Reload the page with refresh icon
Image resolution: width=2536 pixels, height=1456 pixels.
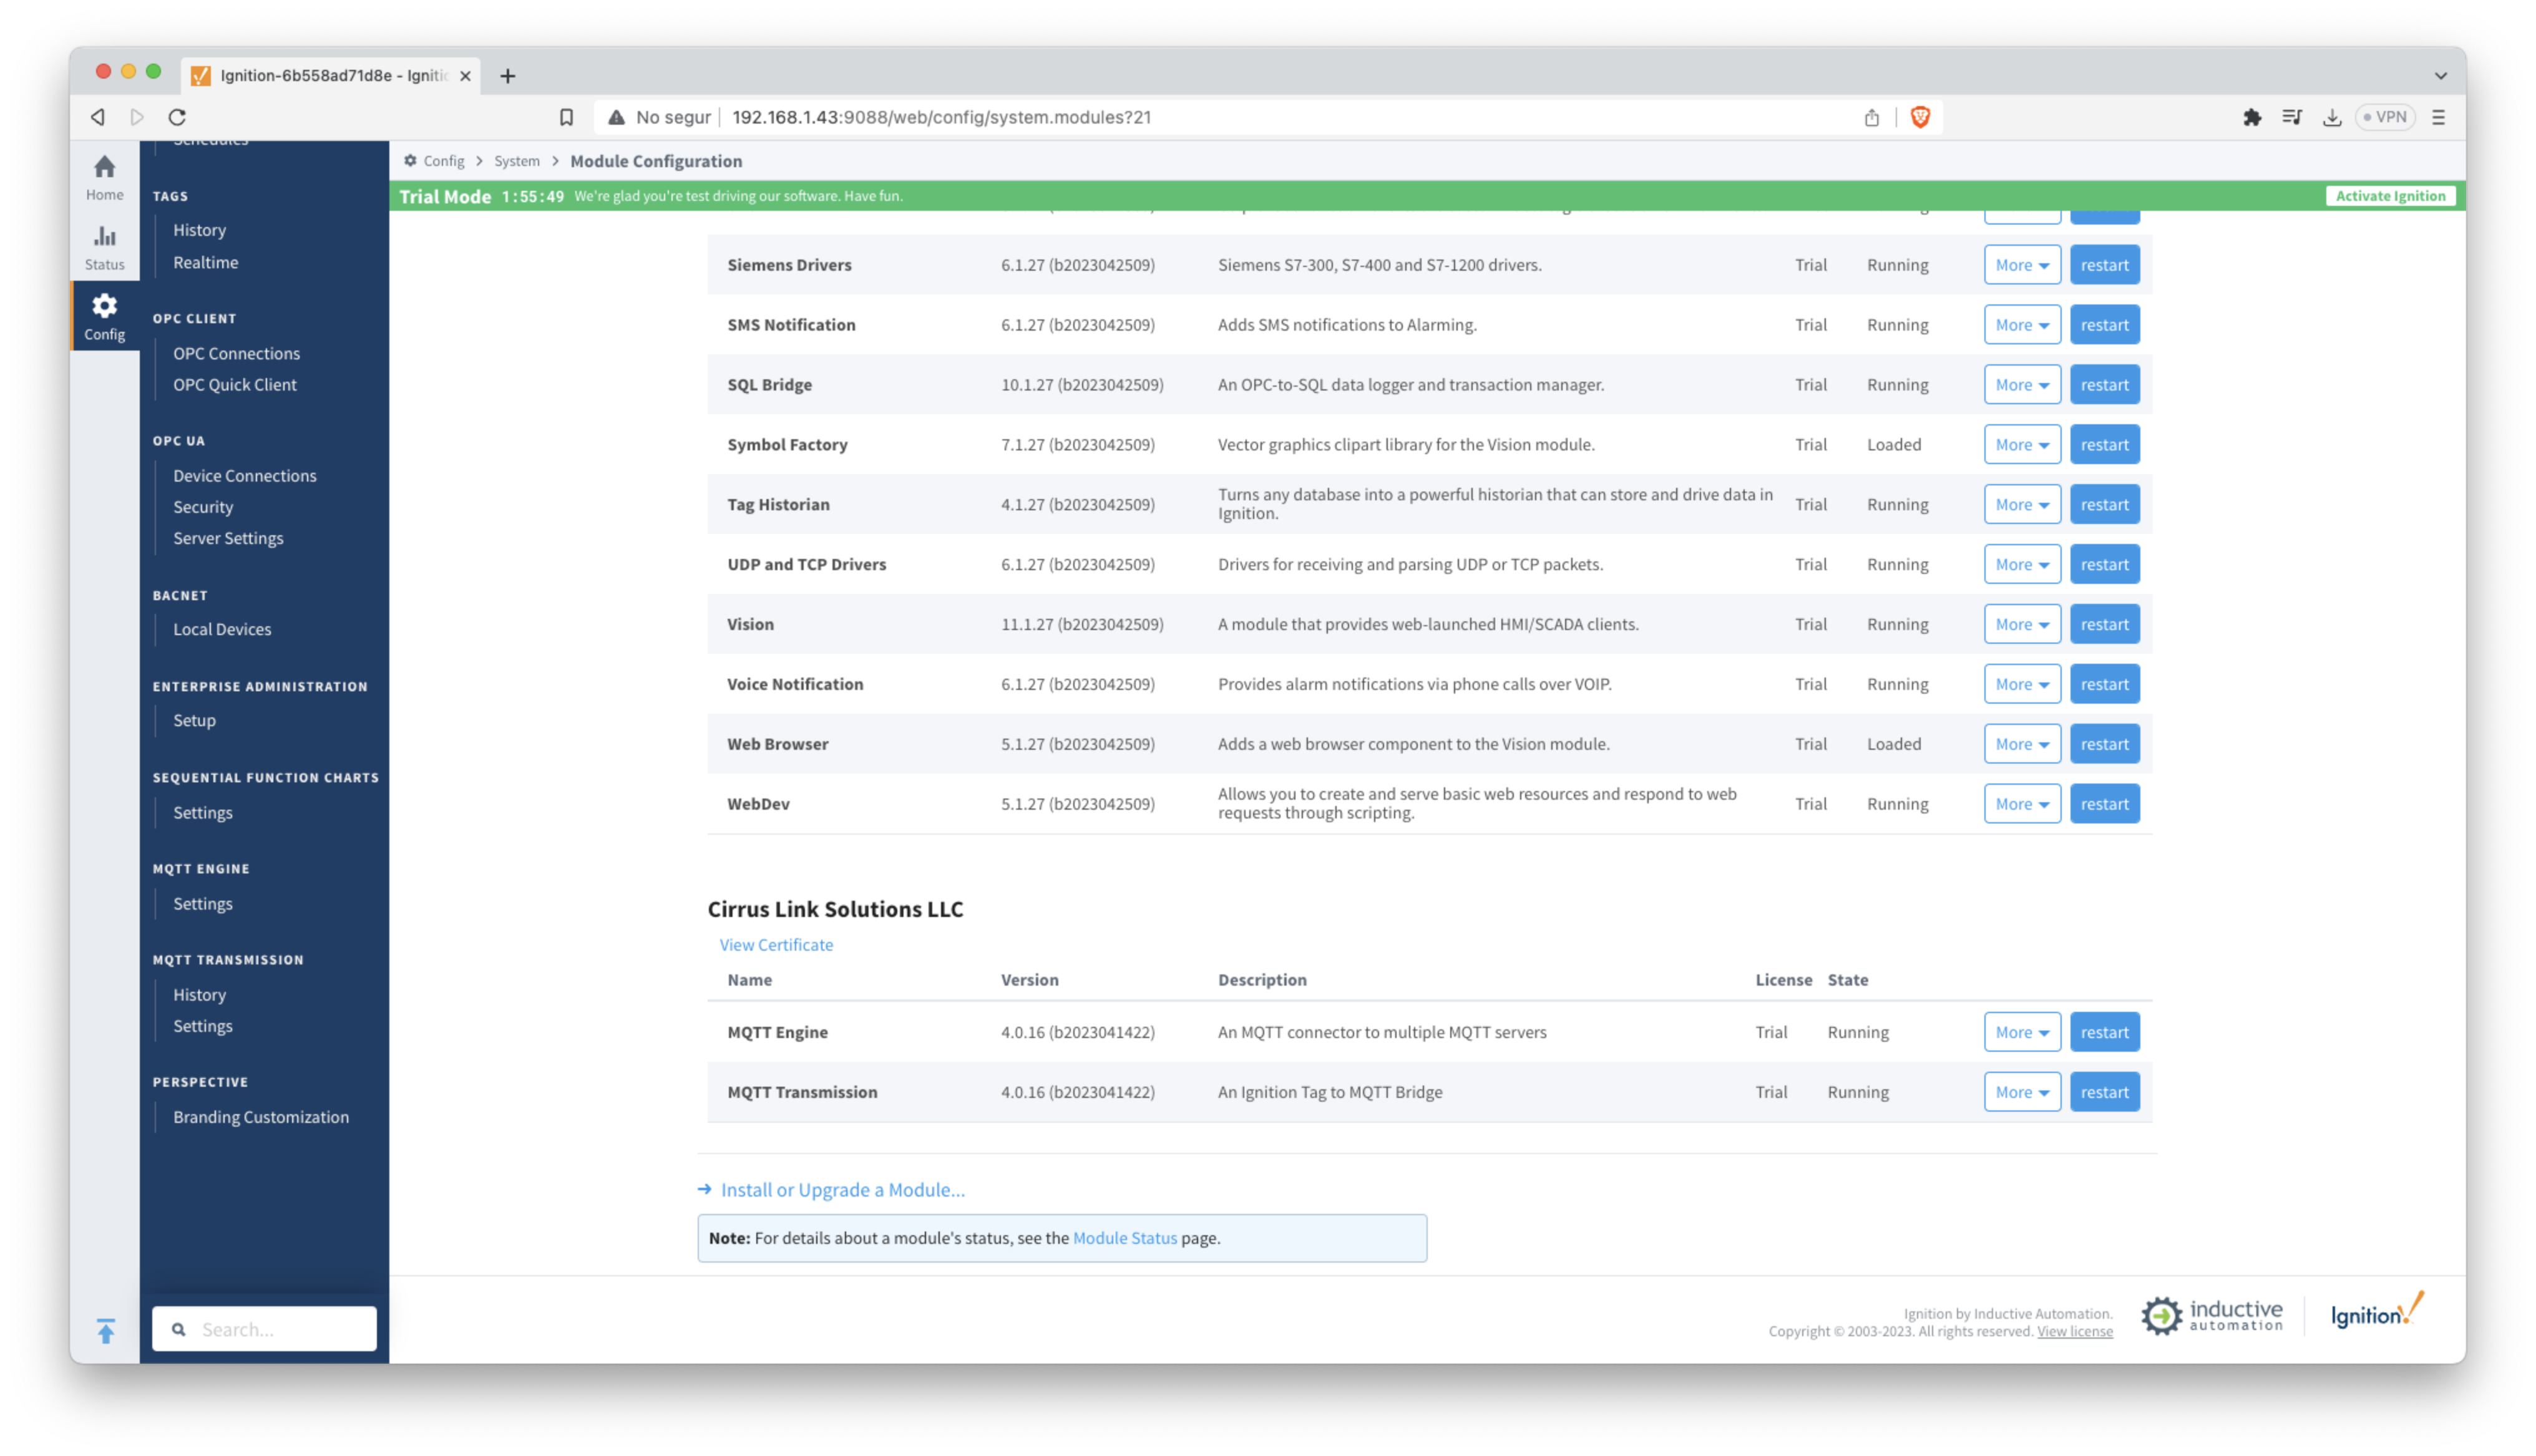(x=177, y=117)
